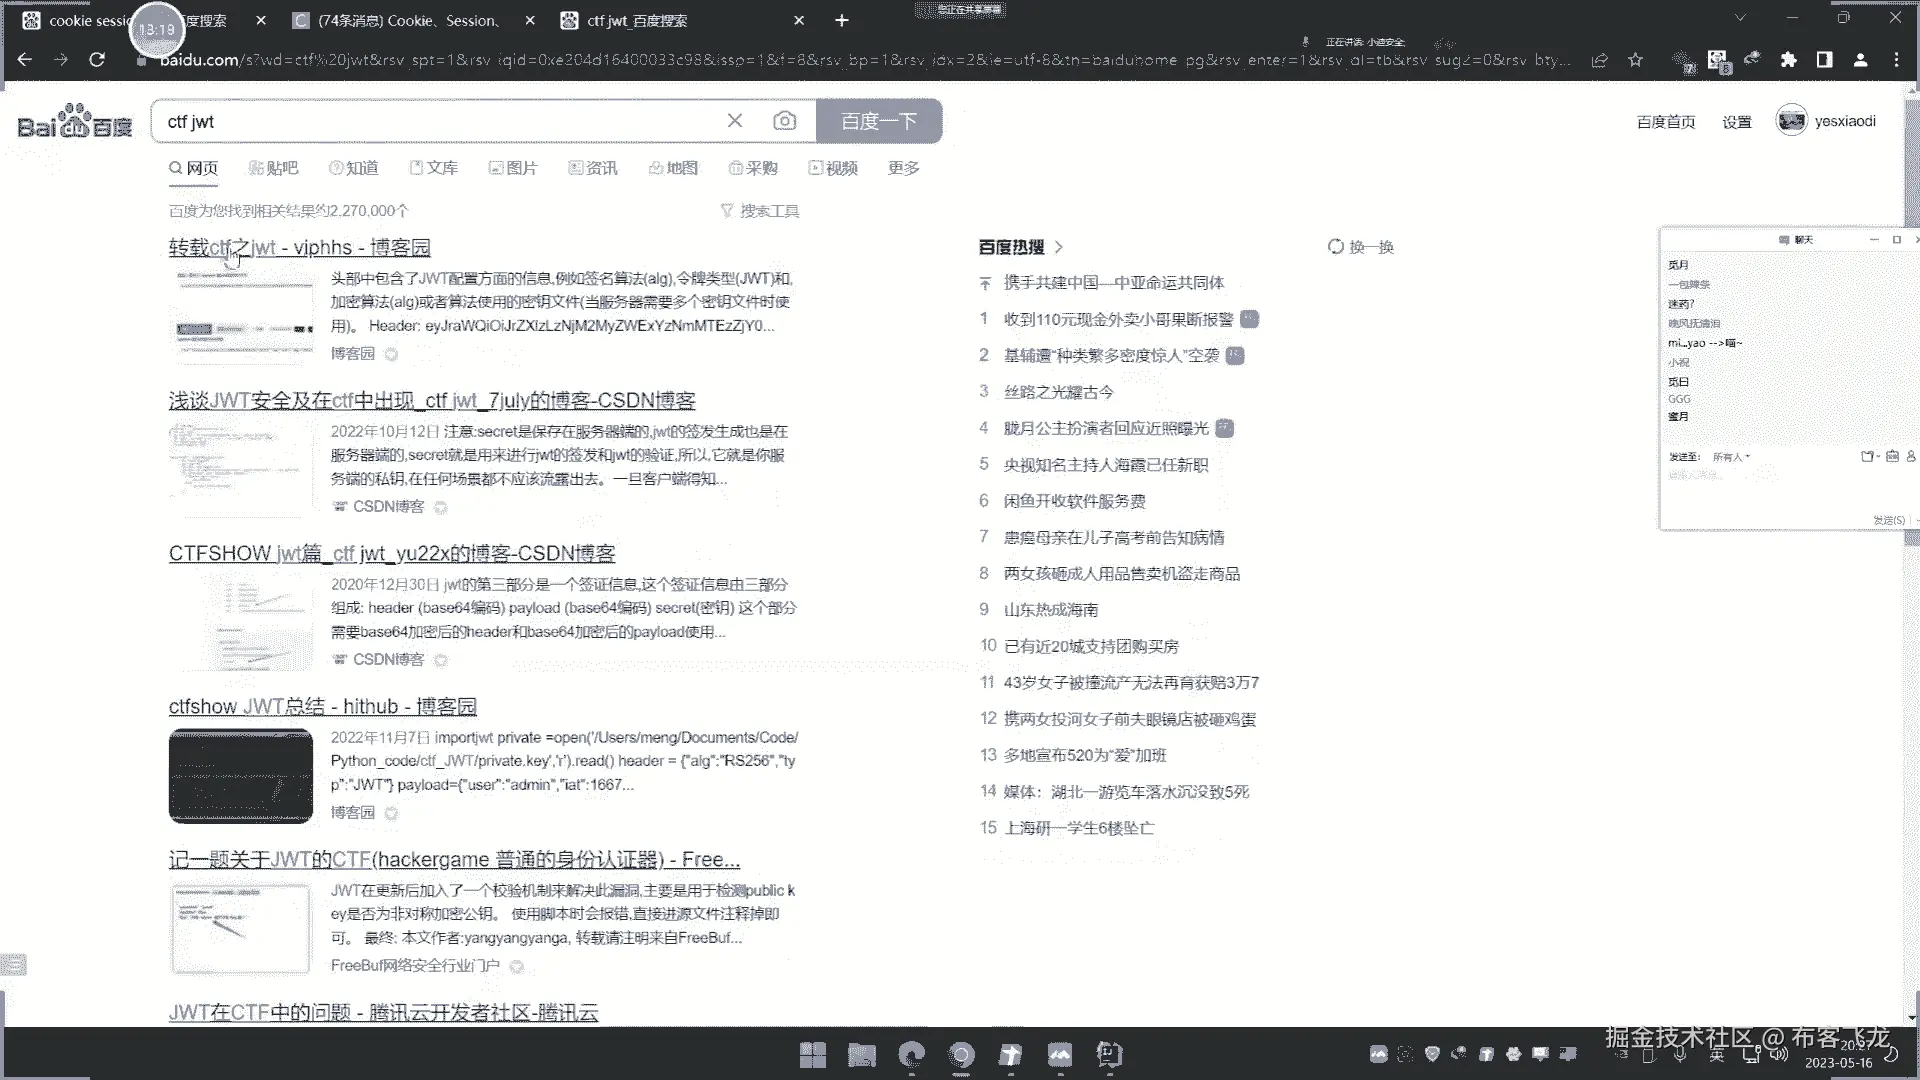Image resolution: width=1920 pixels, height=1080 pixels.
Task: Click the Baidu logo
Action: (75, 122)
